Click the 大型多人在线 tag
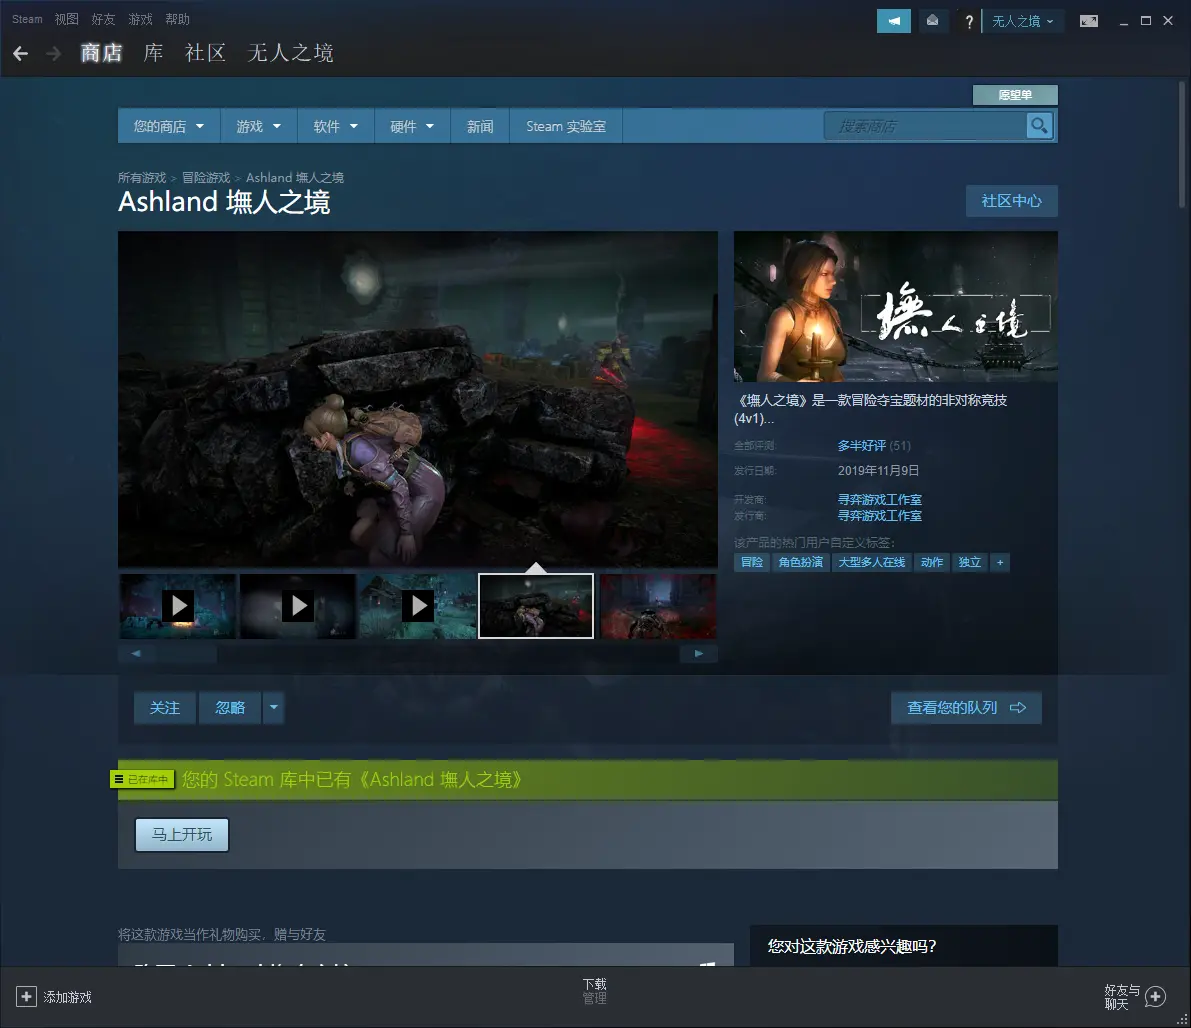Viewport: 1191px width, 1028px height. 872,562
